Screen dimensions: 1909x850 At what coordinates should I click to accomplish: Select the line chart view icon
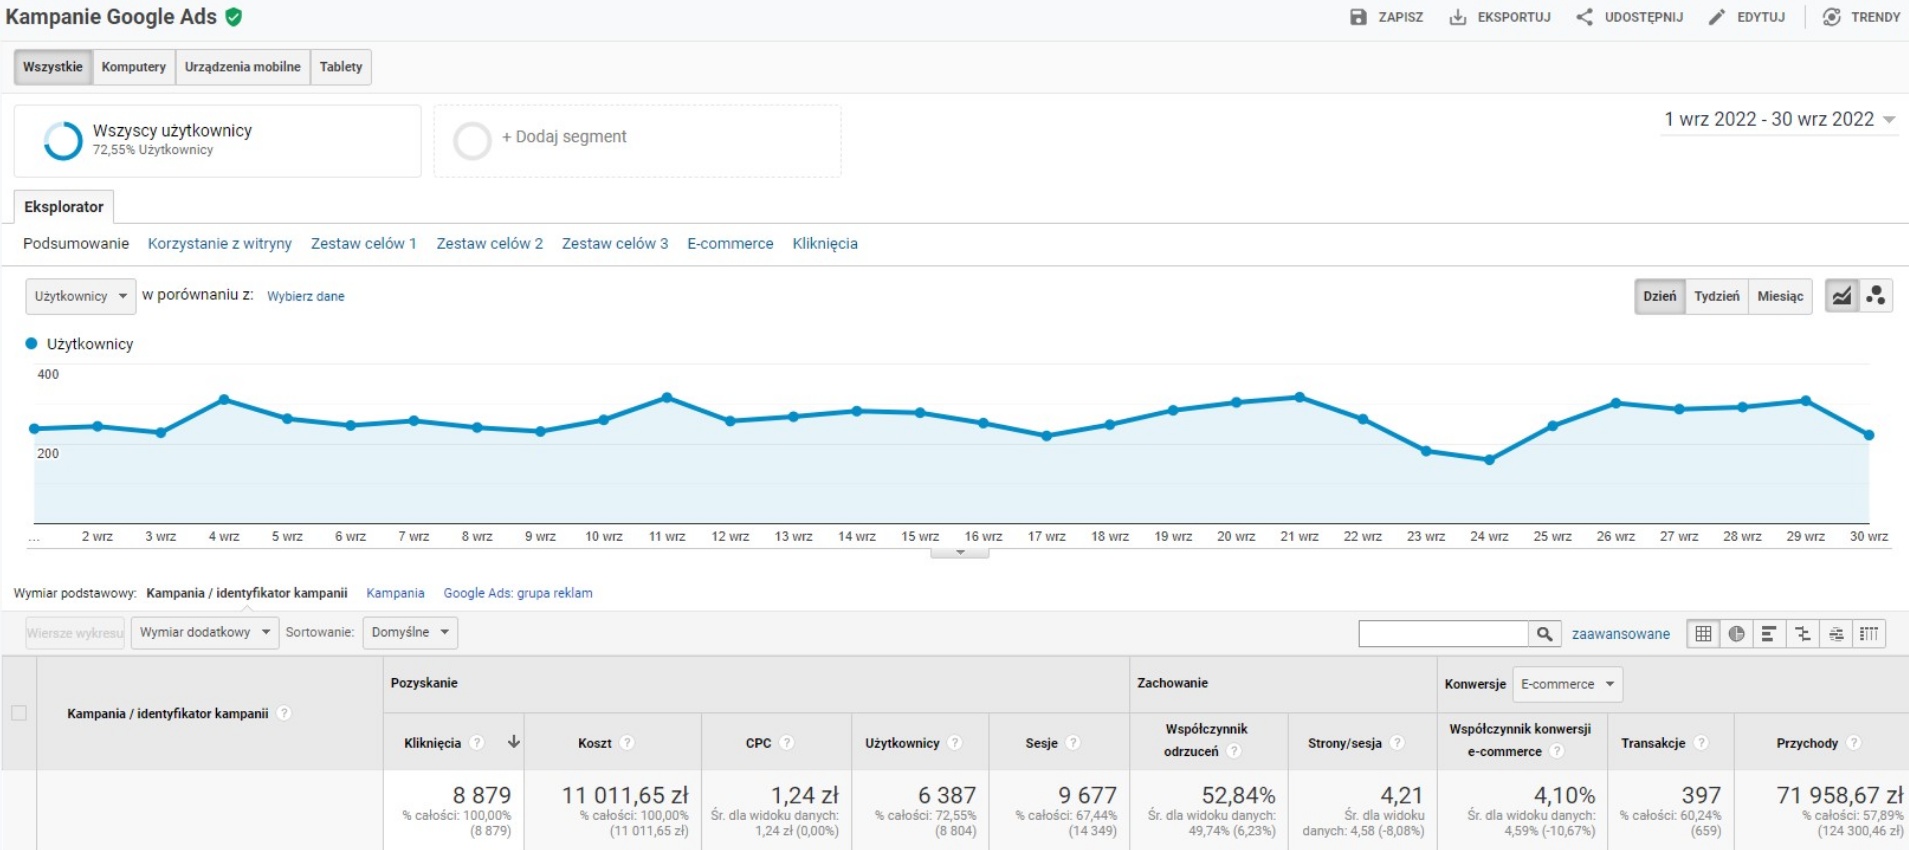tap(1841, 296)
